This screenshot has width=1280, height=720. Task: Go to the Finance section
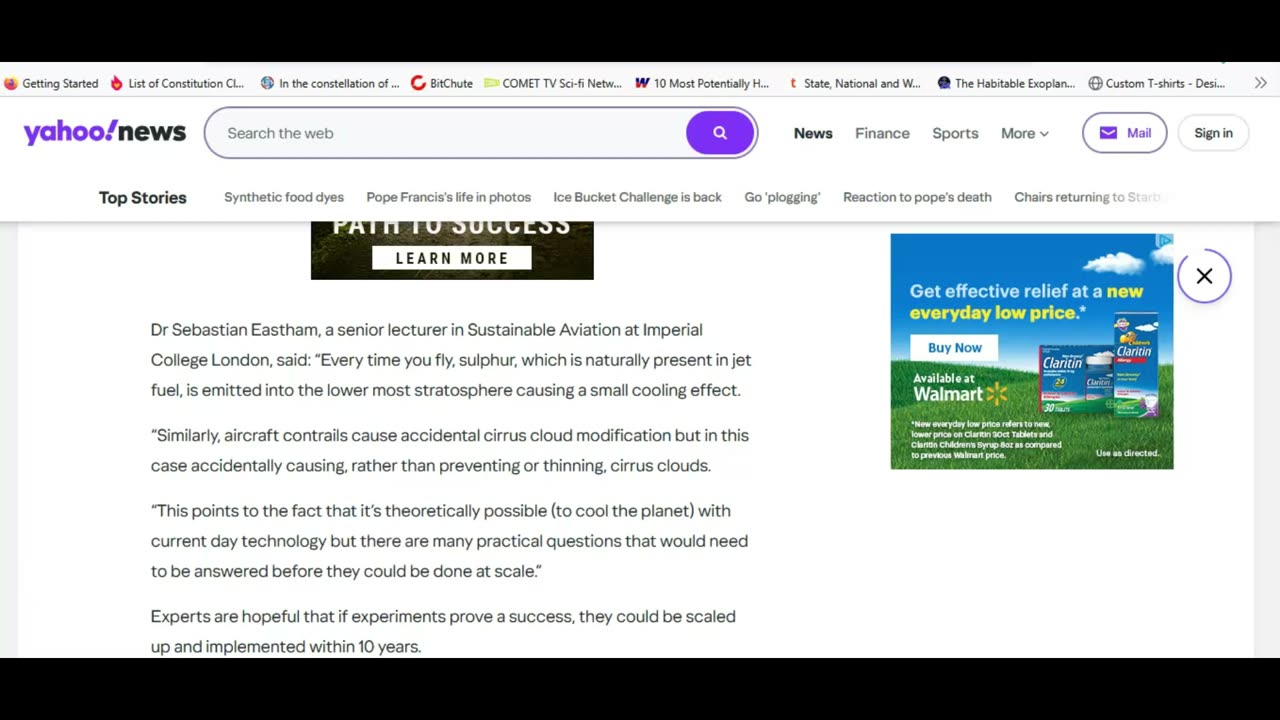click(882, 133)
